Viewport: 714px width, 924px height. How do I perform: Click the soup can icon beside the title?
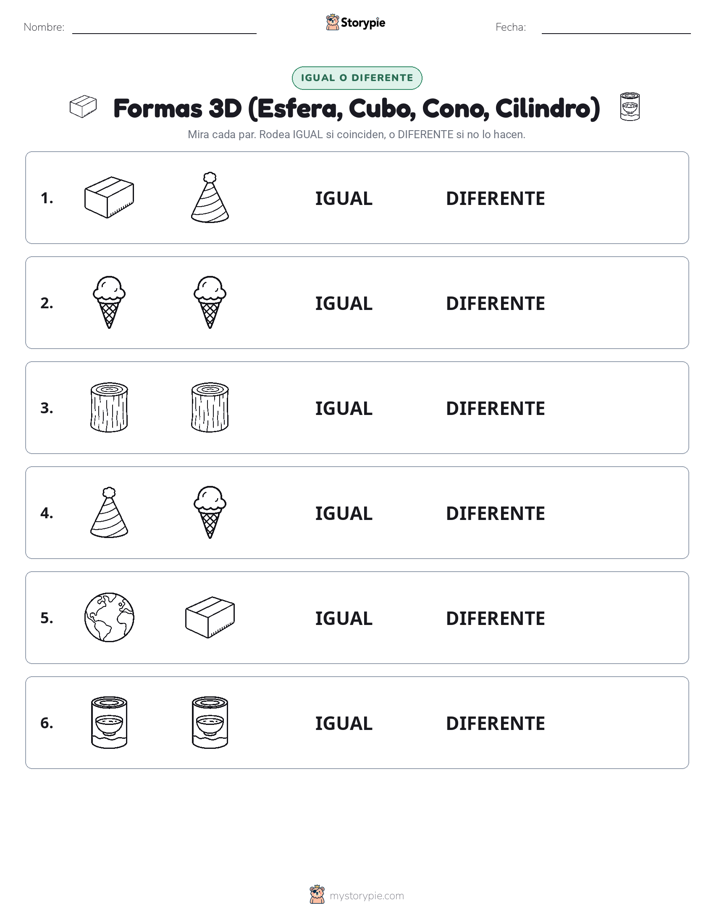[x=630, y=107]
